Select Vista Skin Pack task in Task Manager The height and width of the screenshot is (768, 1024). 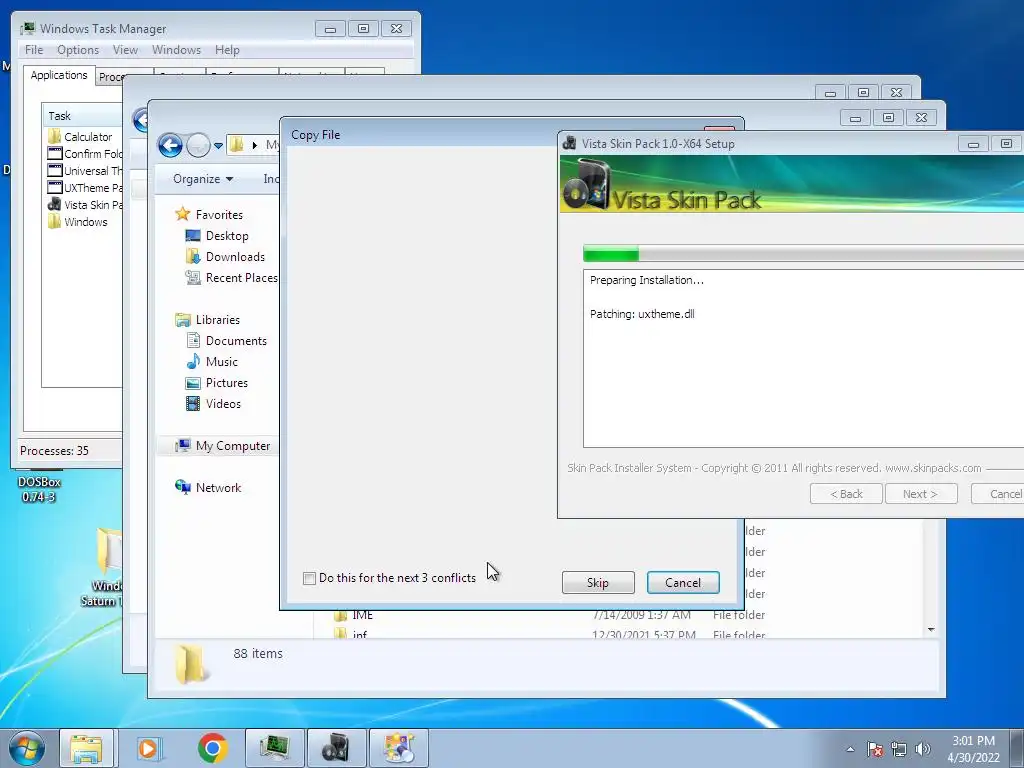[x=84, y=204]
